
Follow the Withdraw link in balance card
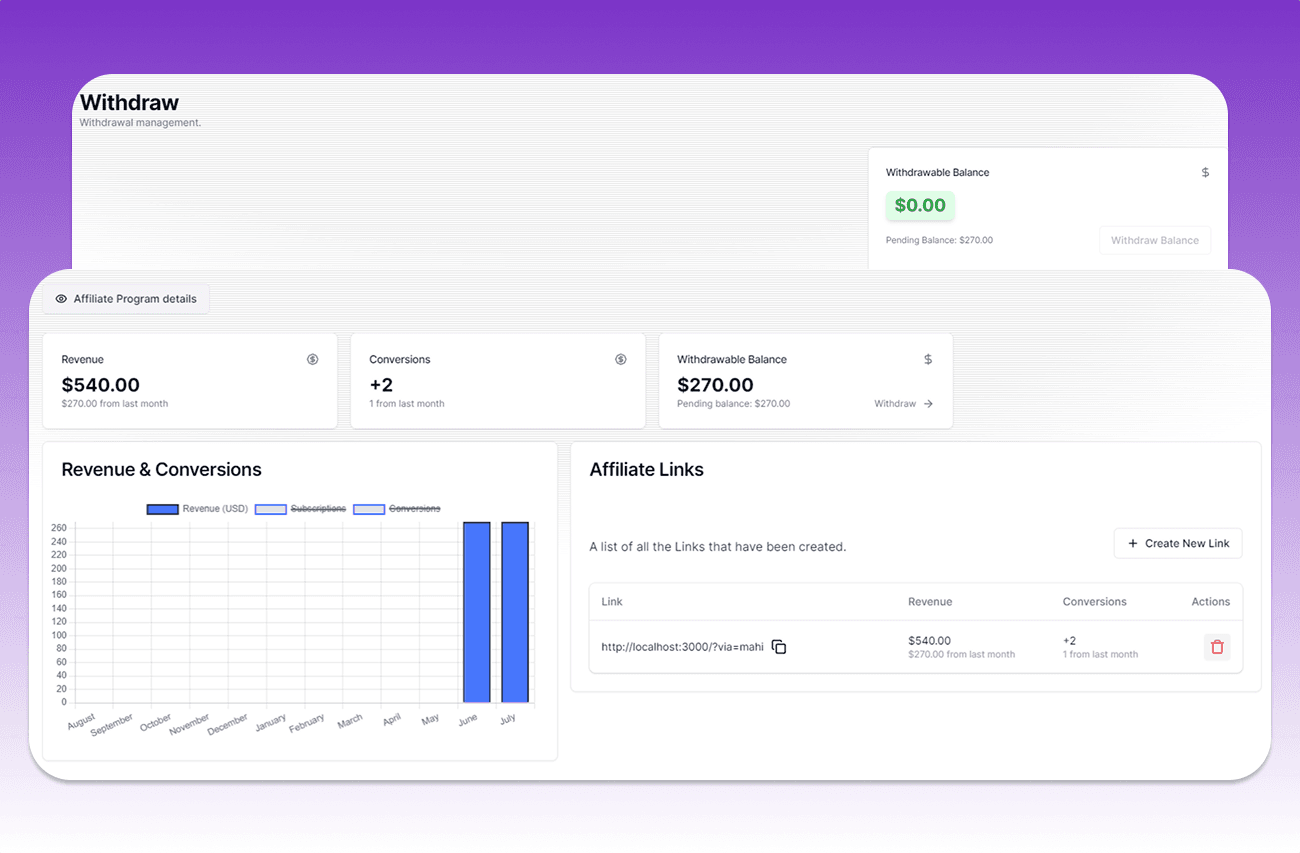coord(895,404)
